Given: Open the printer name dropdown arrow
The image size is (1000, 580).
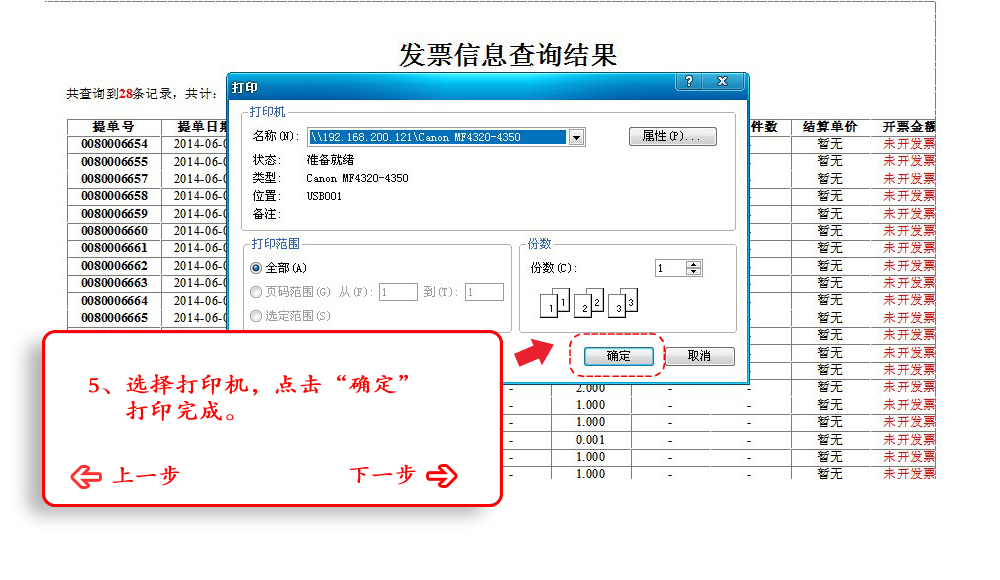Looking at the screenshot, I should coord(576,137).
